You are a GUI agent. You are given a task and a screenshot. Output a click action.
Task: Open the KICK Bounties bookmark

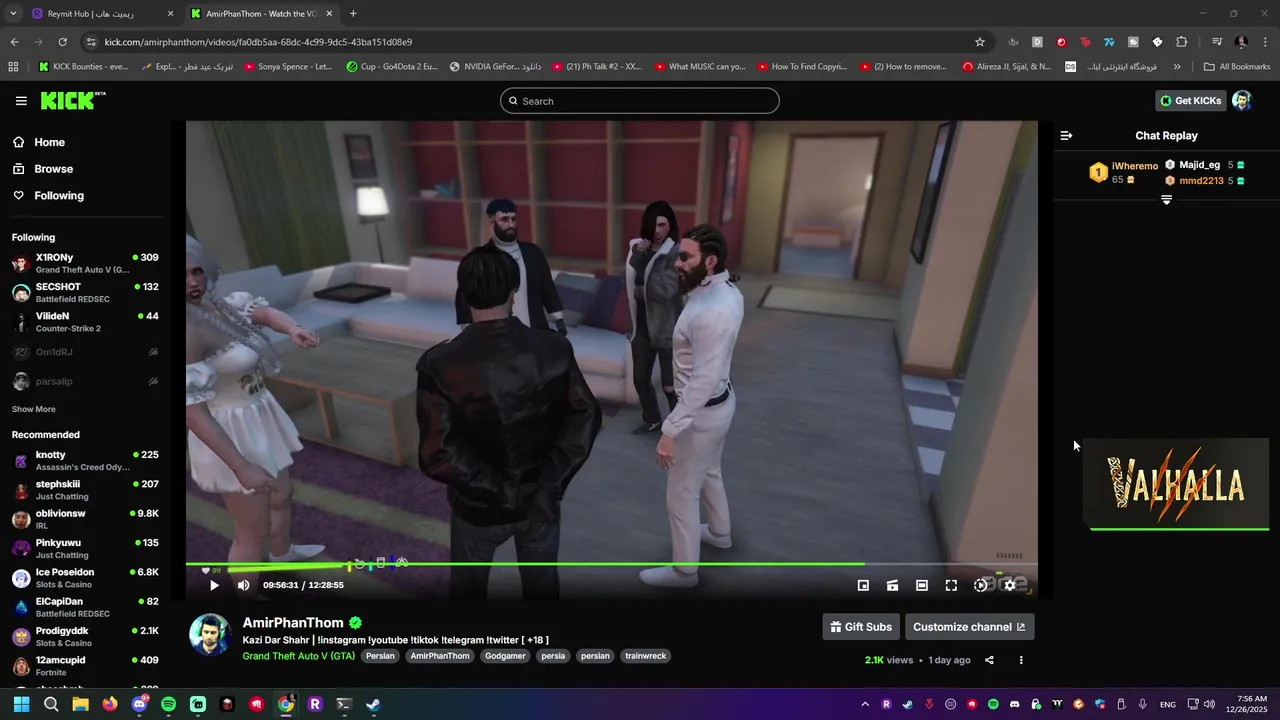tap(84, 67)
